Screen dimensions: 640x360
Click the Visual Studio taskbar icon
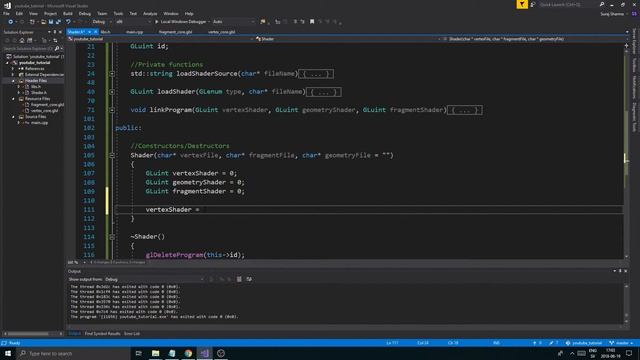click(204, 353)
